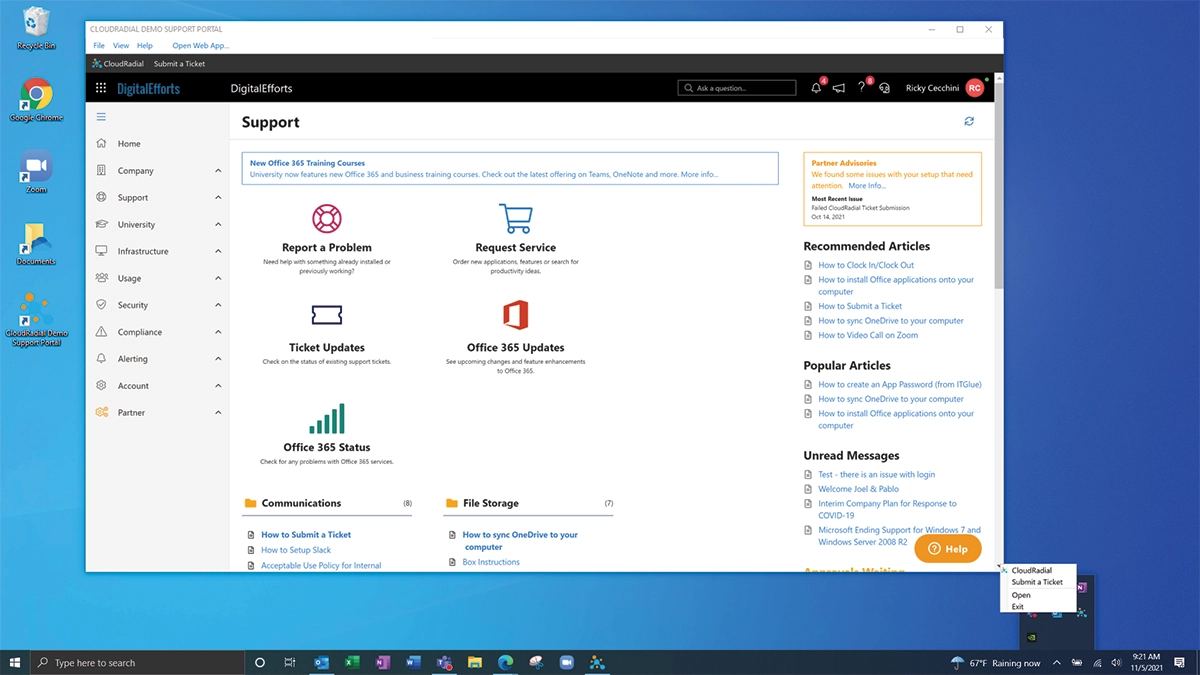Open Outlook from the taskbar

click(321, 662)
